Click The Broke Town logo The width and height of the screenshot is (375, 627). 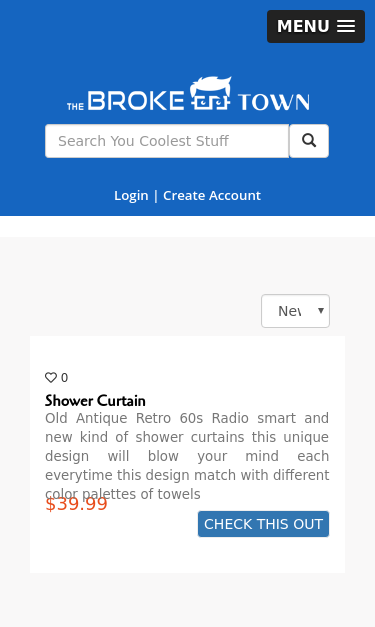(188, 94)
